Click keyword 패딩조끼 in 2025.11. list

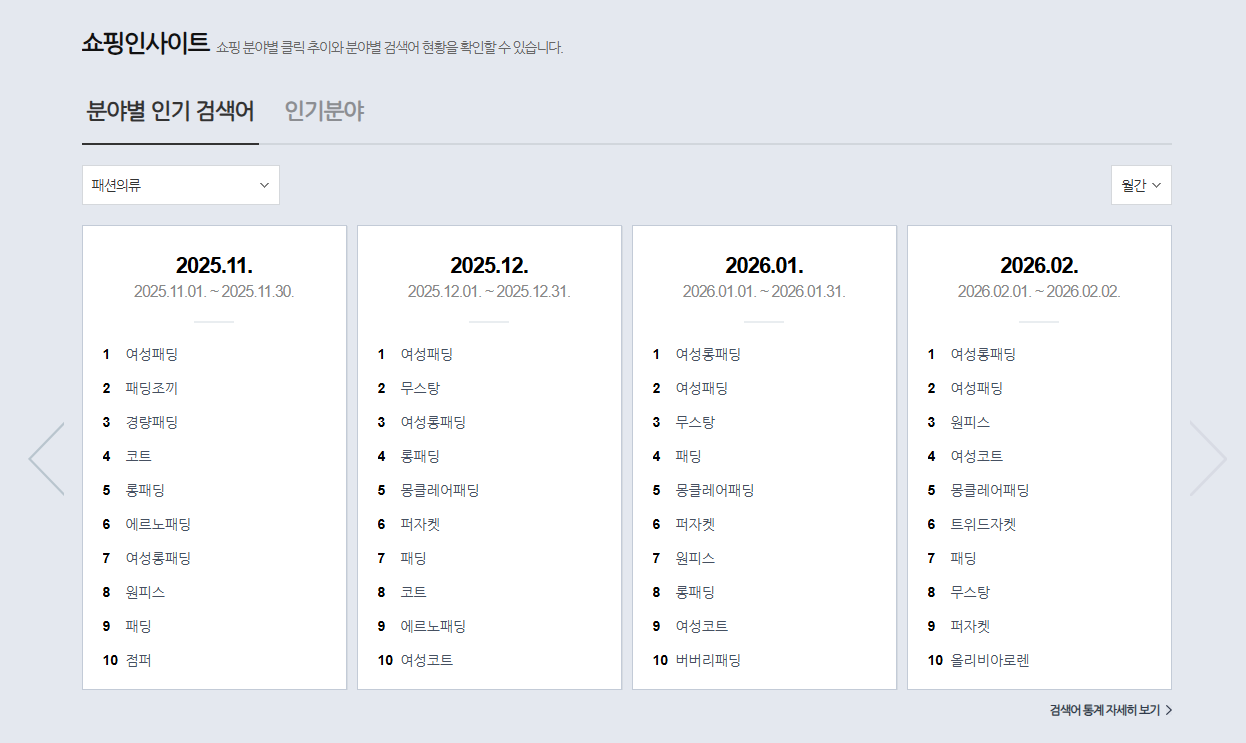152,388
